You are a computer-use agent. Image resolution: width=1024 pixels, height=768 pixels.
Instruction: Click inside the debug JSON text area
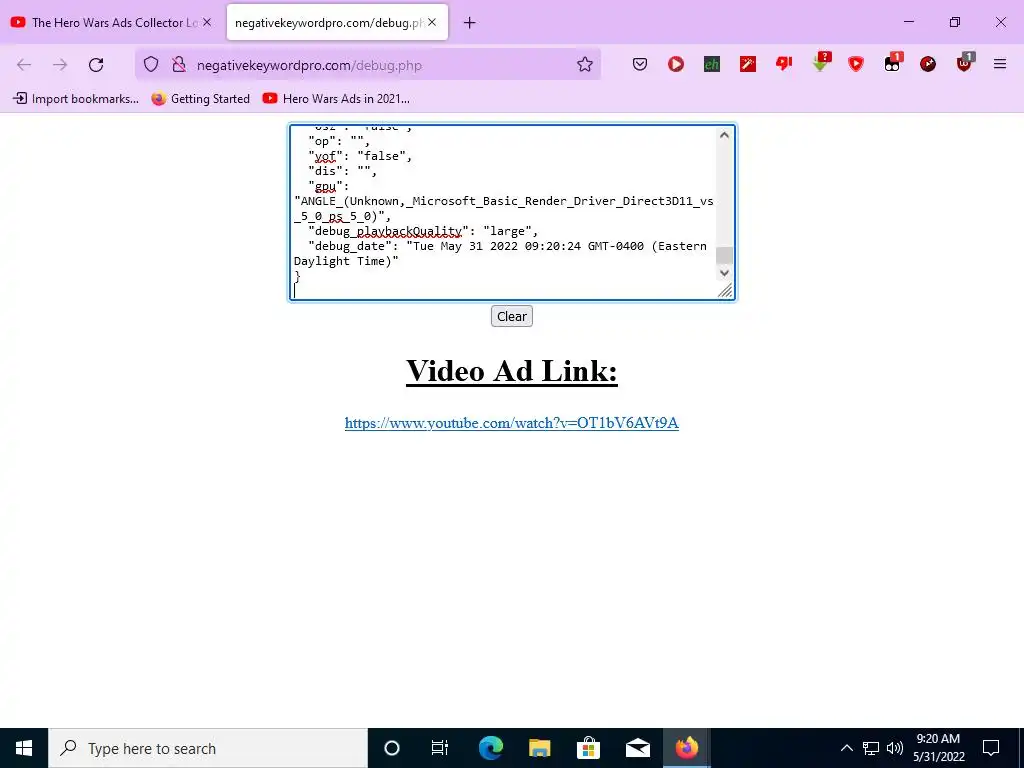click(504, 212)
